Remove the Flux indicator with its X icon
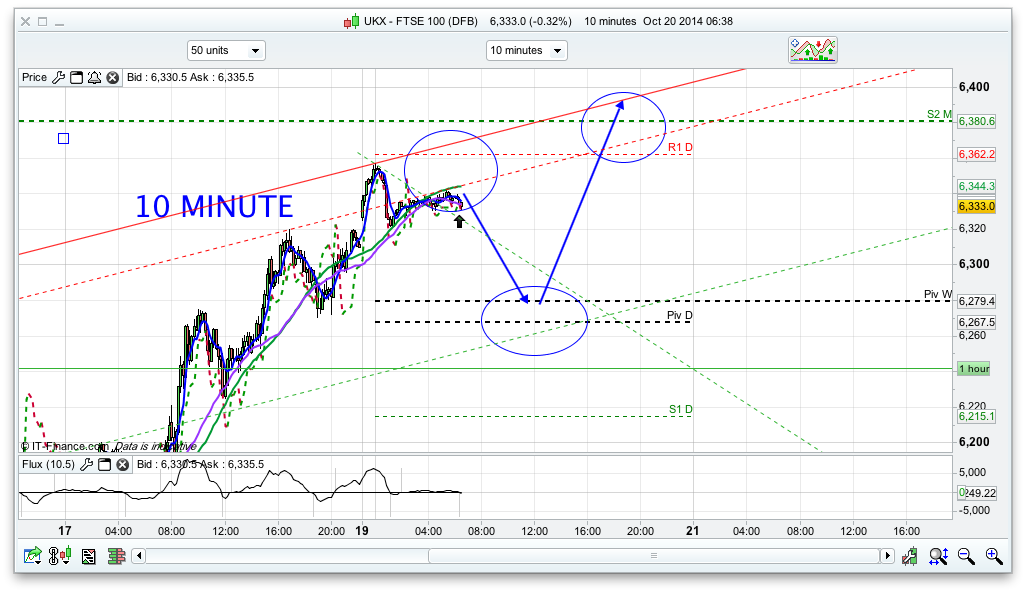 click(x=122, y=465)
